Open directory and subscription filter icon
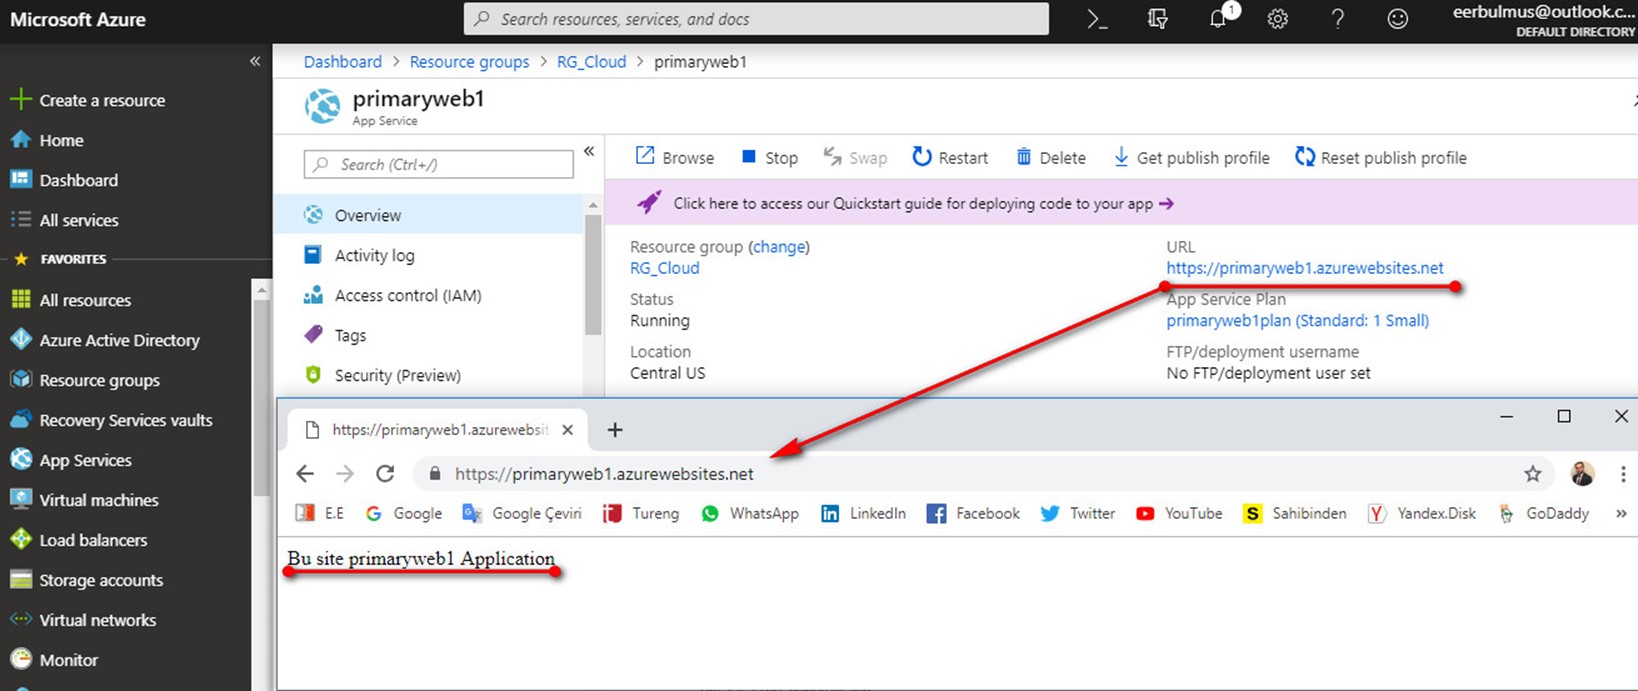1638x691 pixels. pyautogui.click(x=1157, y=19)
